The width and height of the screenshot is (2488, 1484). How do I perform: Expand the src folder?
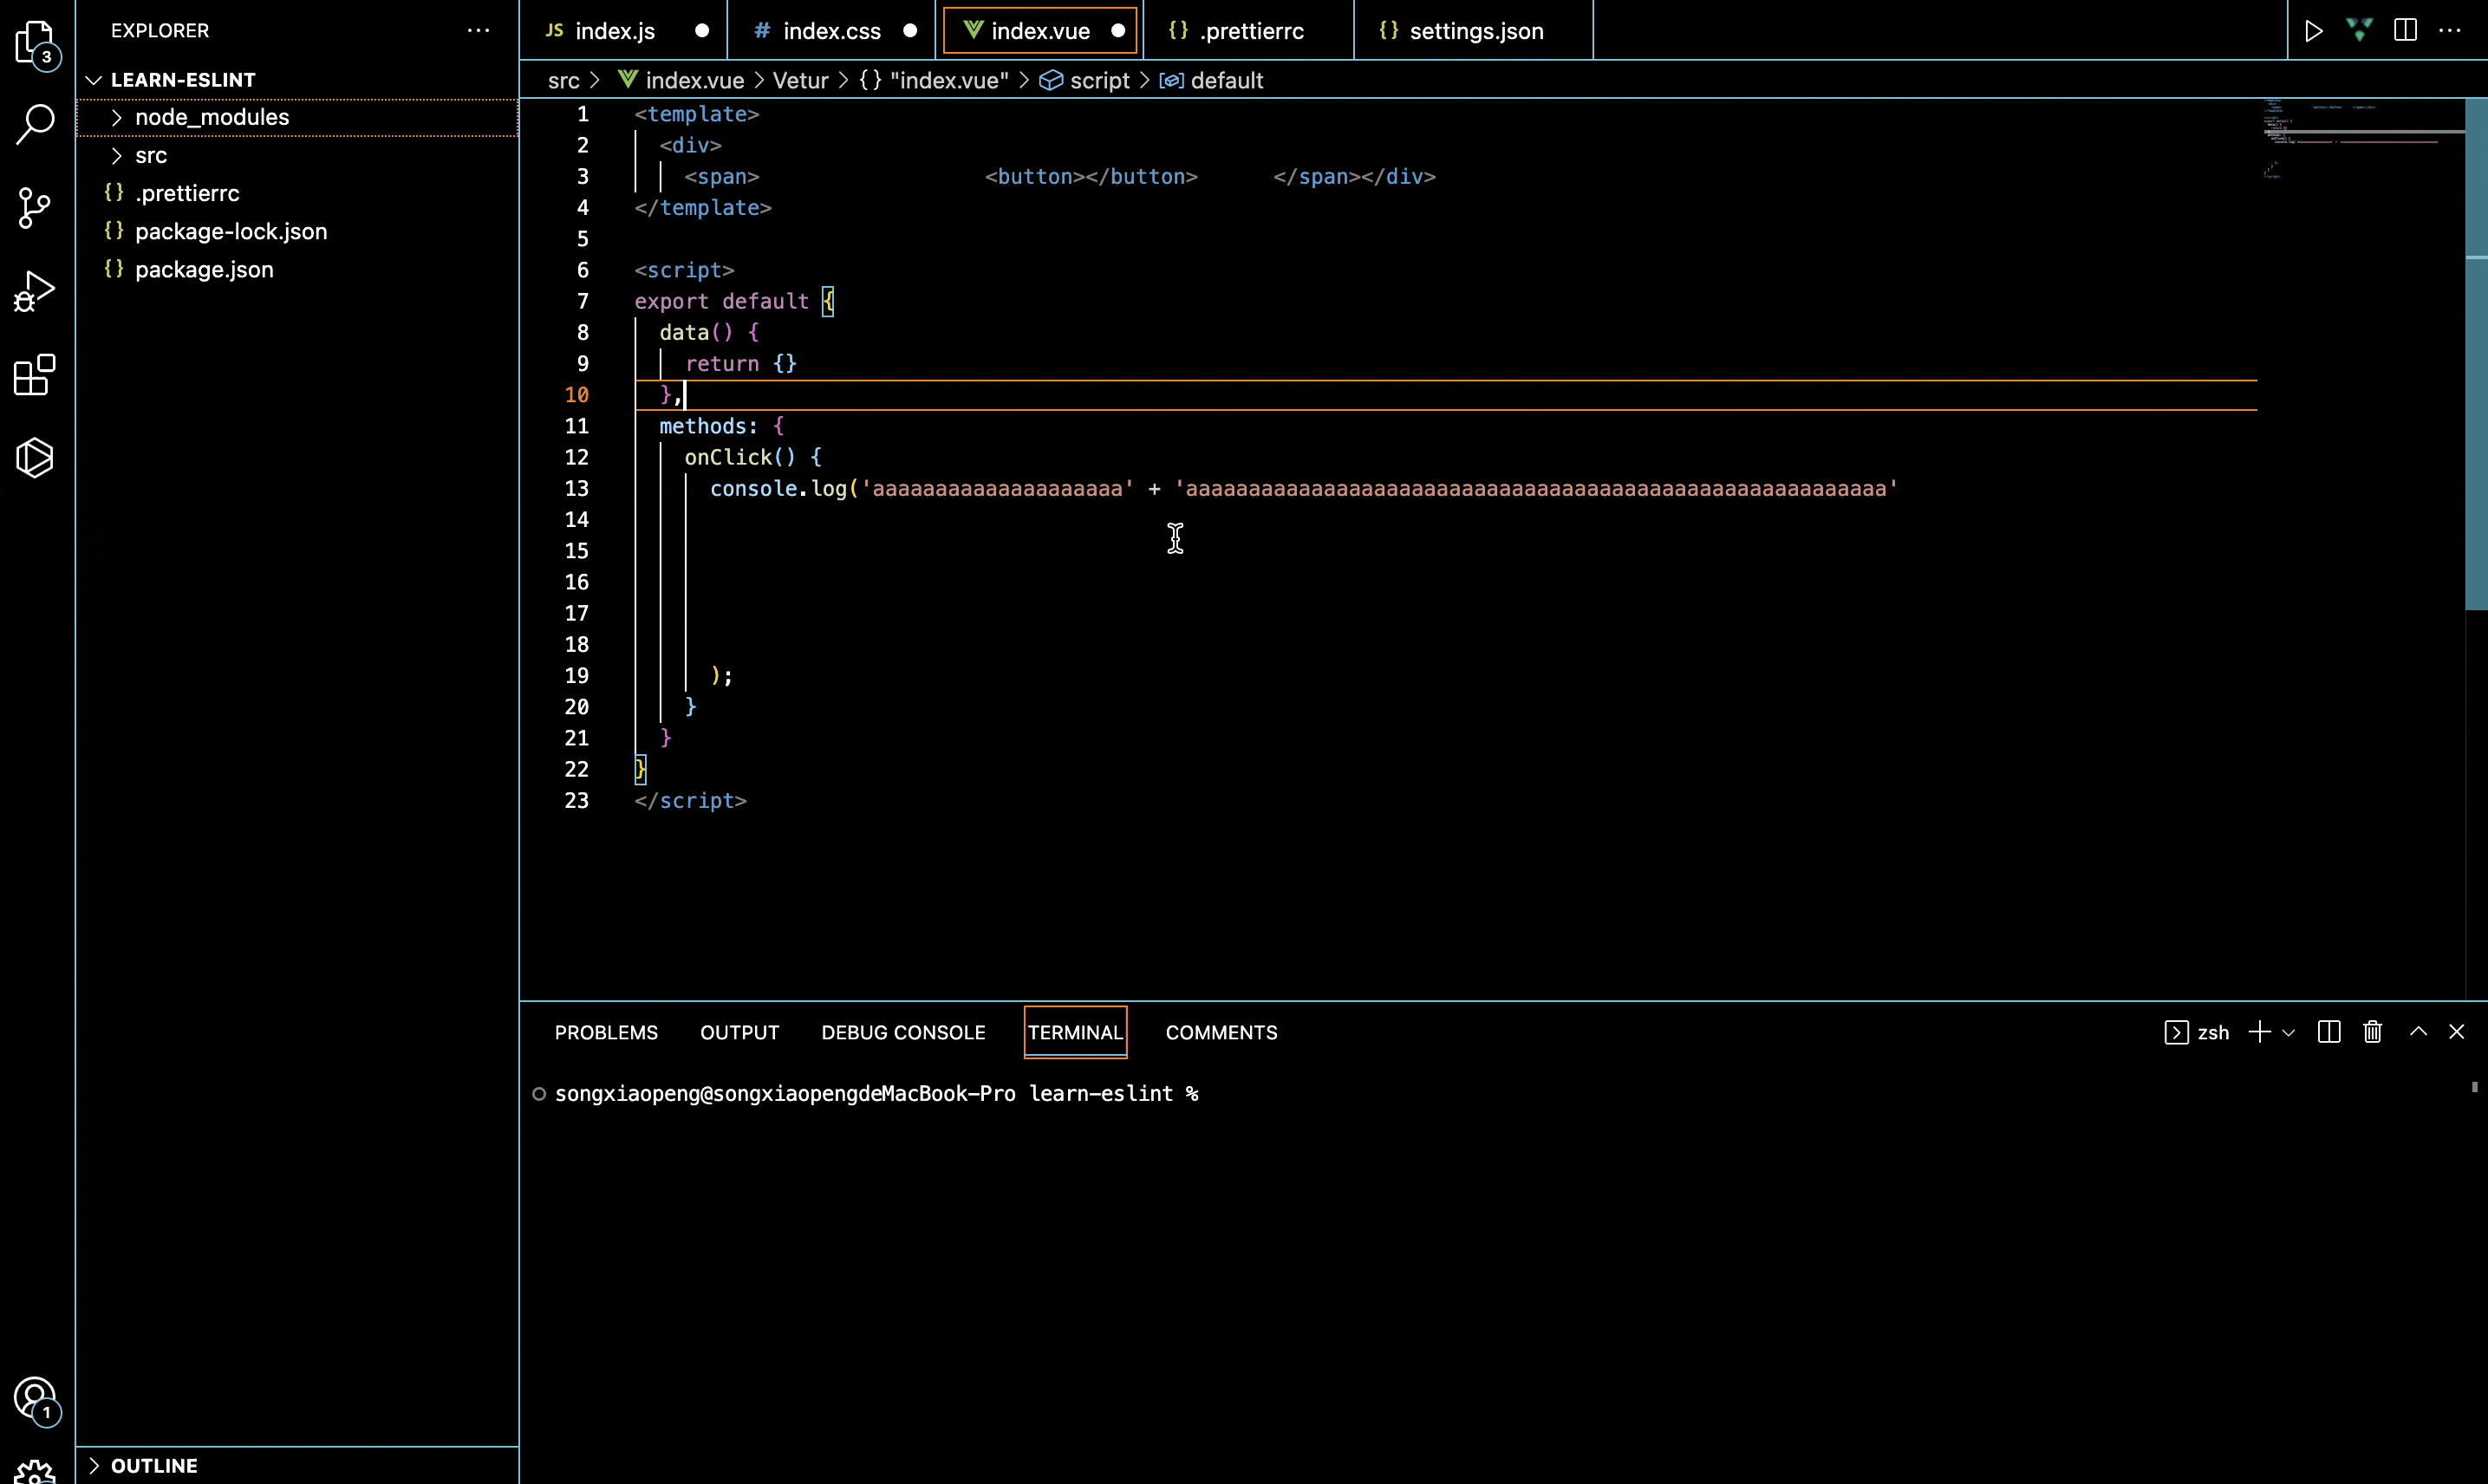[x=150, y=155]
